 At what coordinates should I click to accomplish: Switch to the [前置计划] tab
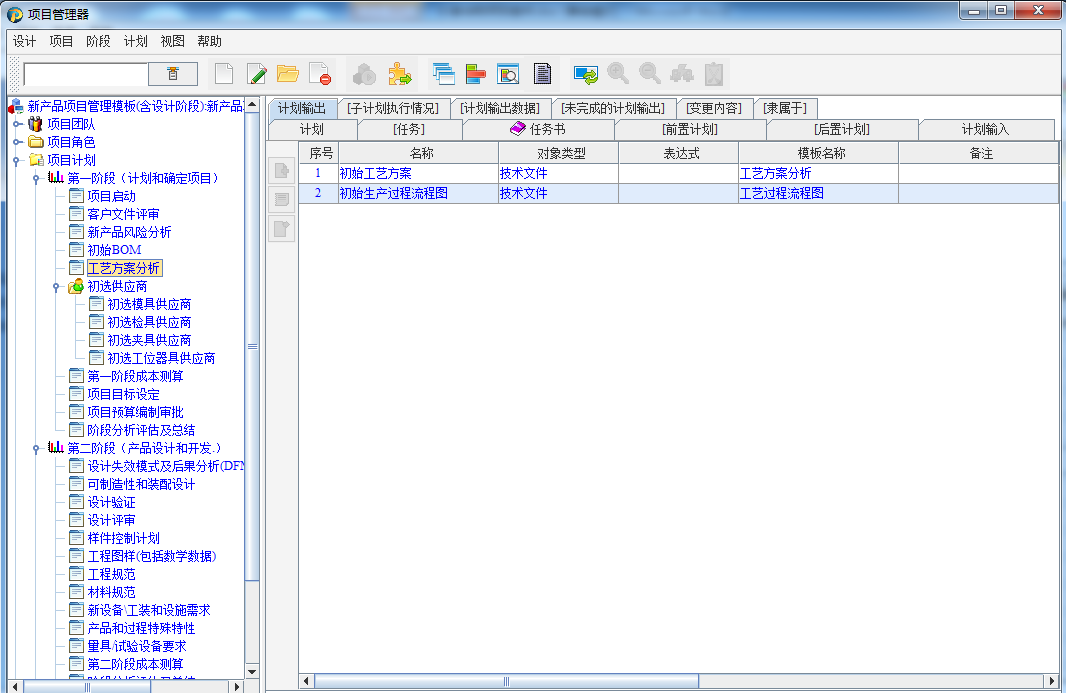(x=690, y=129)
